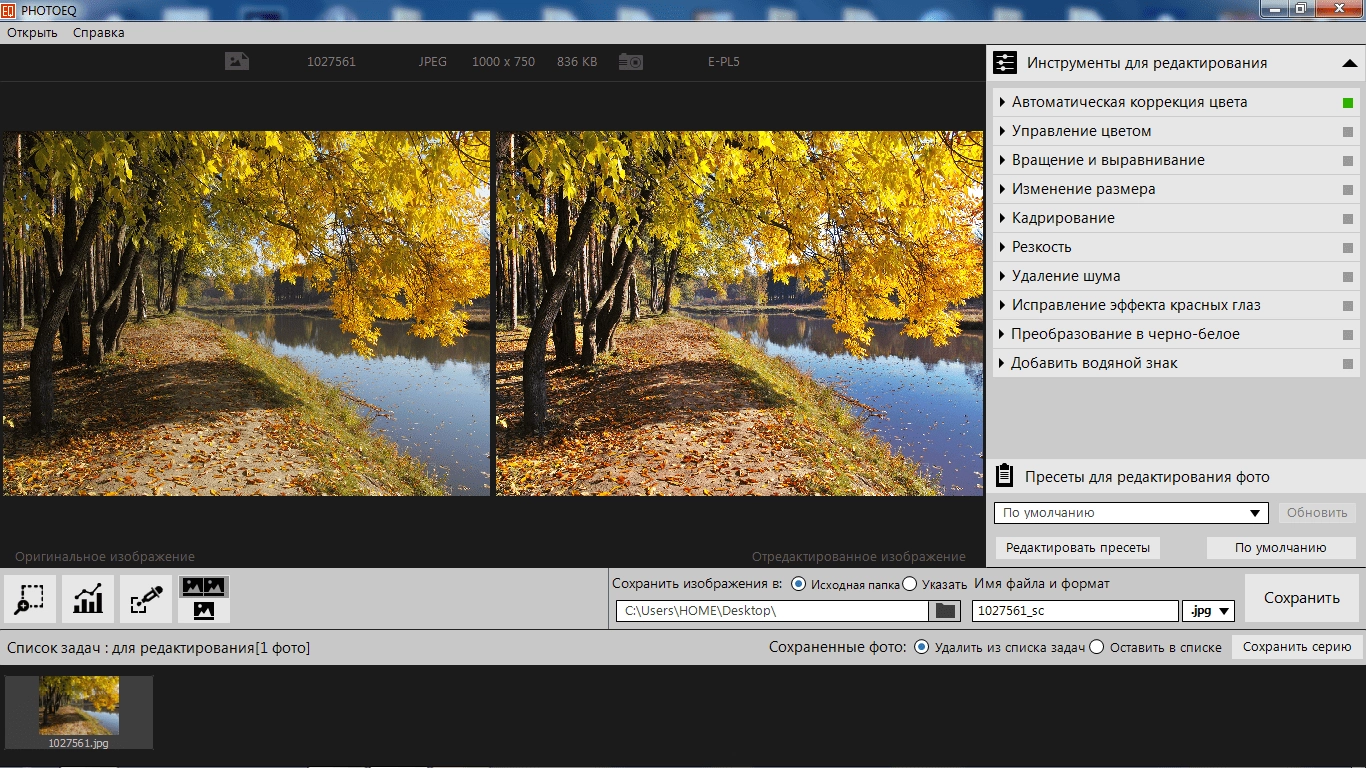Open the Справка menu
The image size is (1366, 768).
98,32
